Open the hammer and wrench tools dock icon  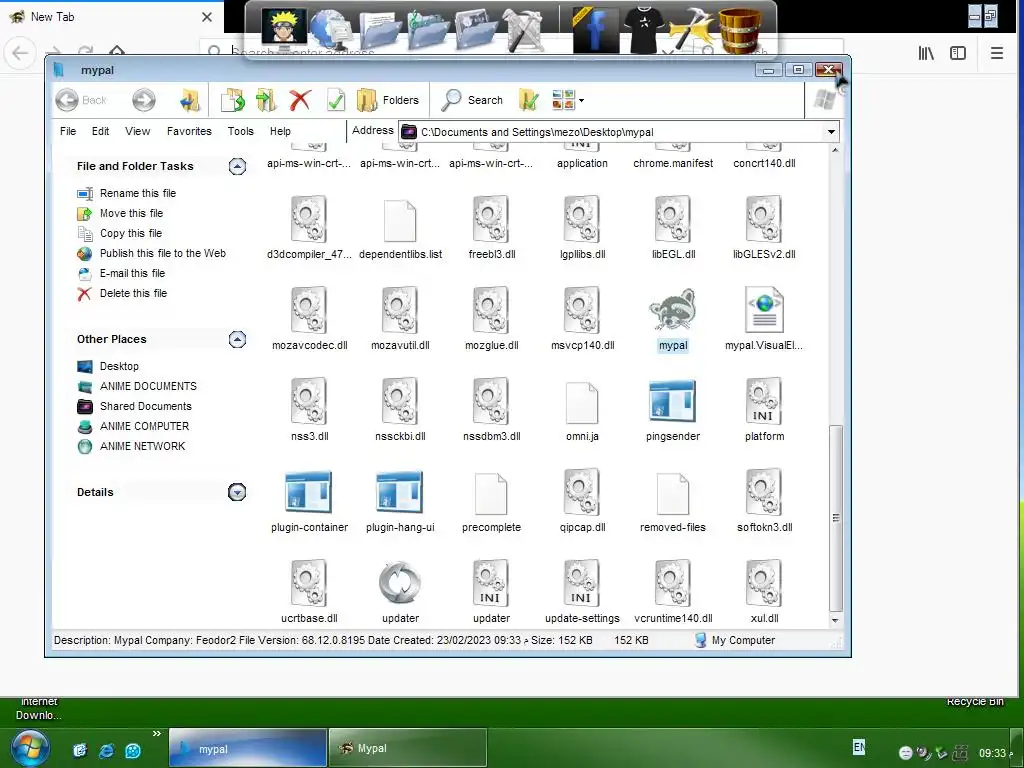coord(523,31)
